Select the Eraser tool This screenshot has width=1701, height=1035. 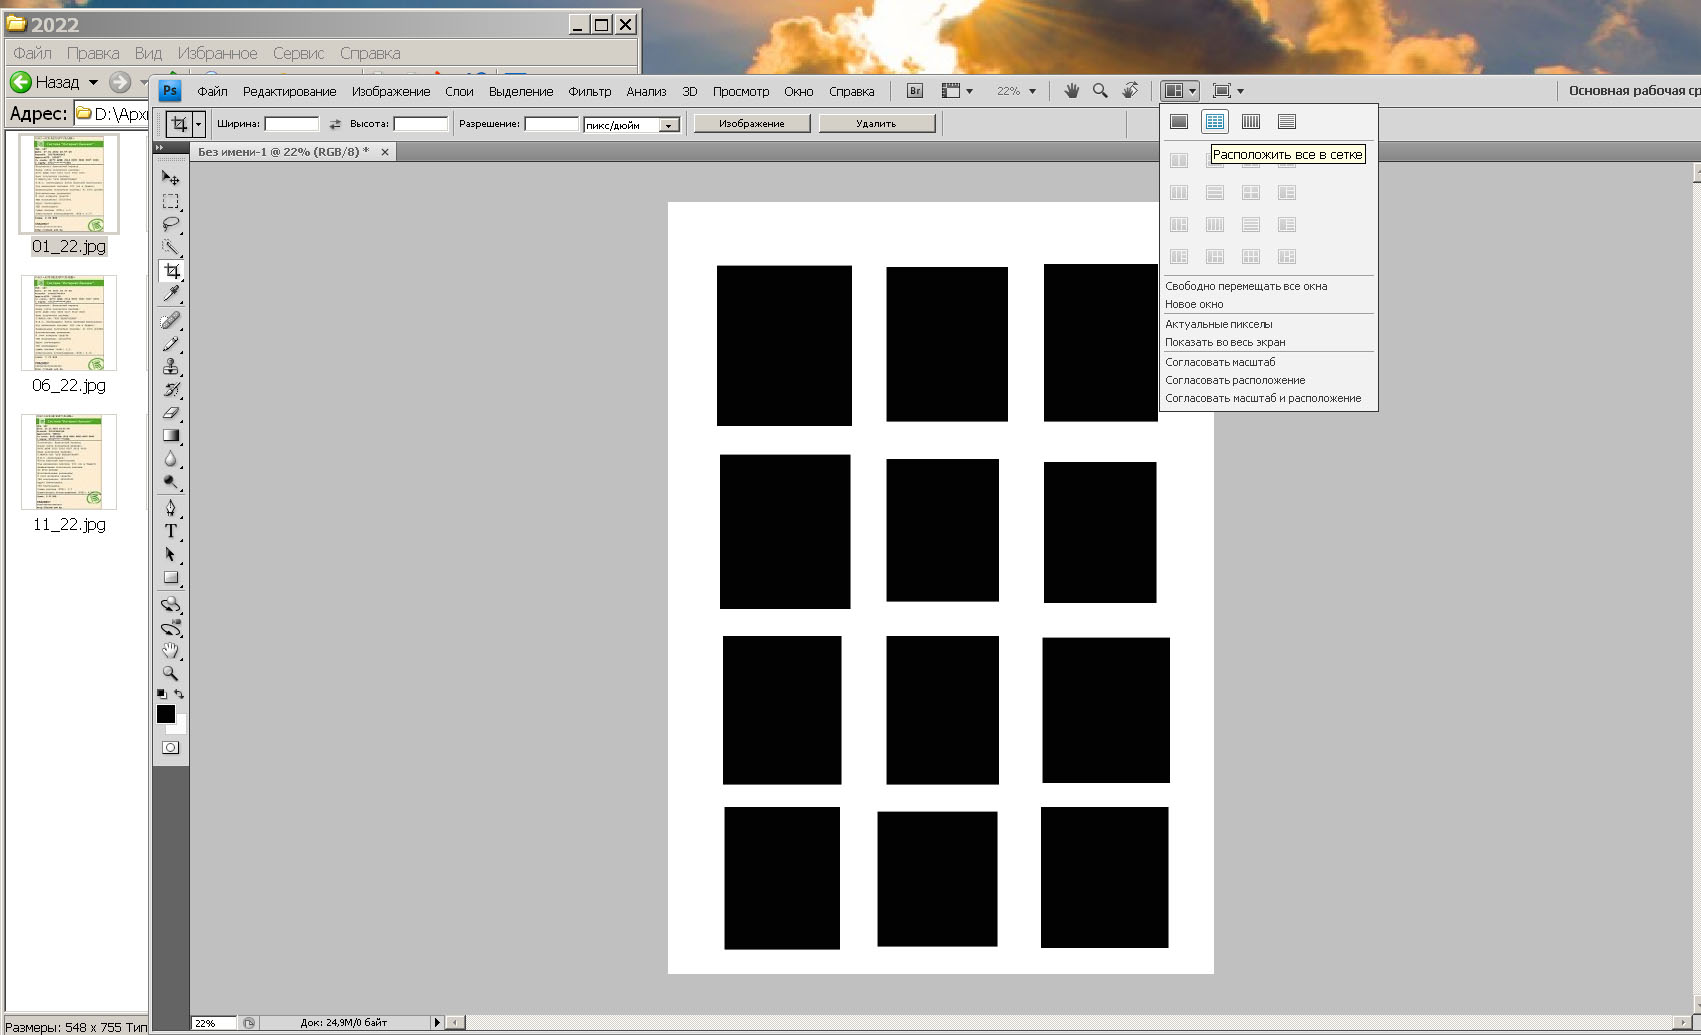pyautogui.click(x=171, y=412)
